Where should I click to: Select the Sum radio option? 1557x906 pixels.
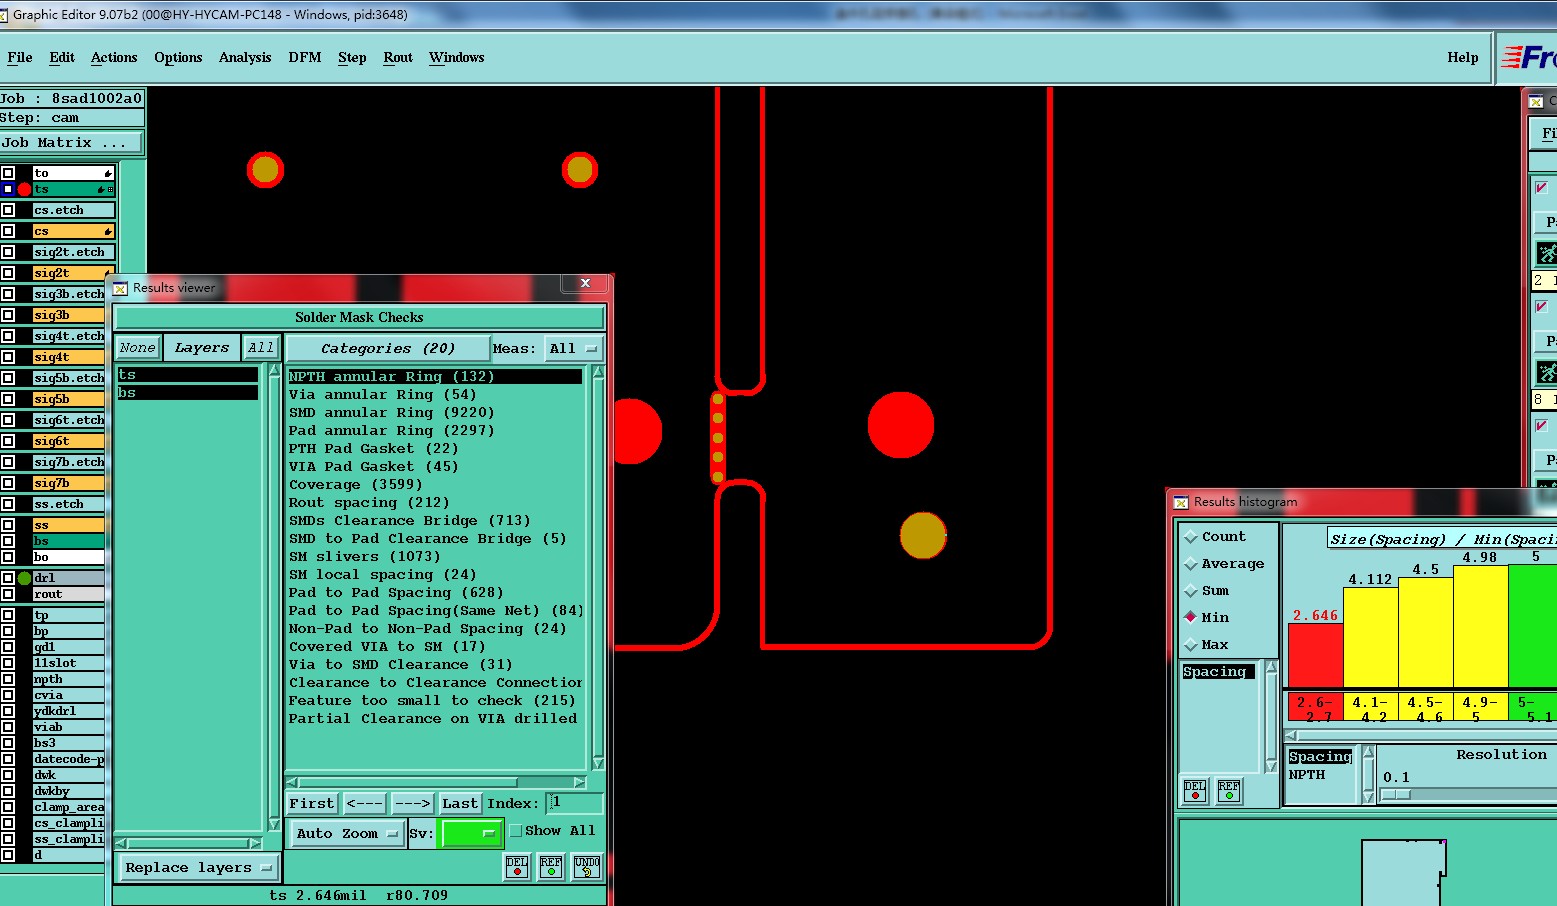(1191, 591)
